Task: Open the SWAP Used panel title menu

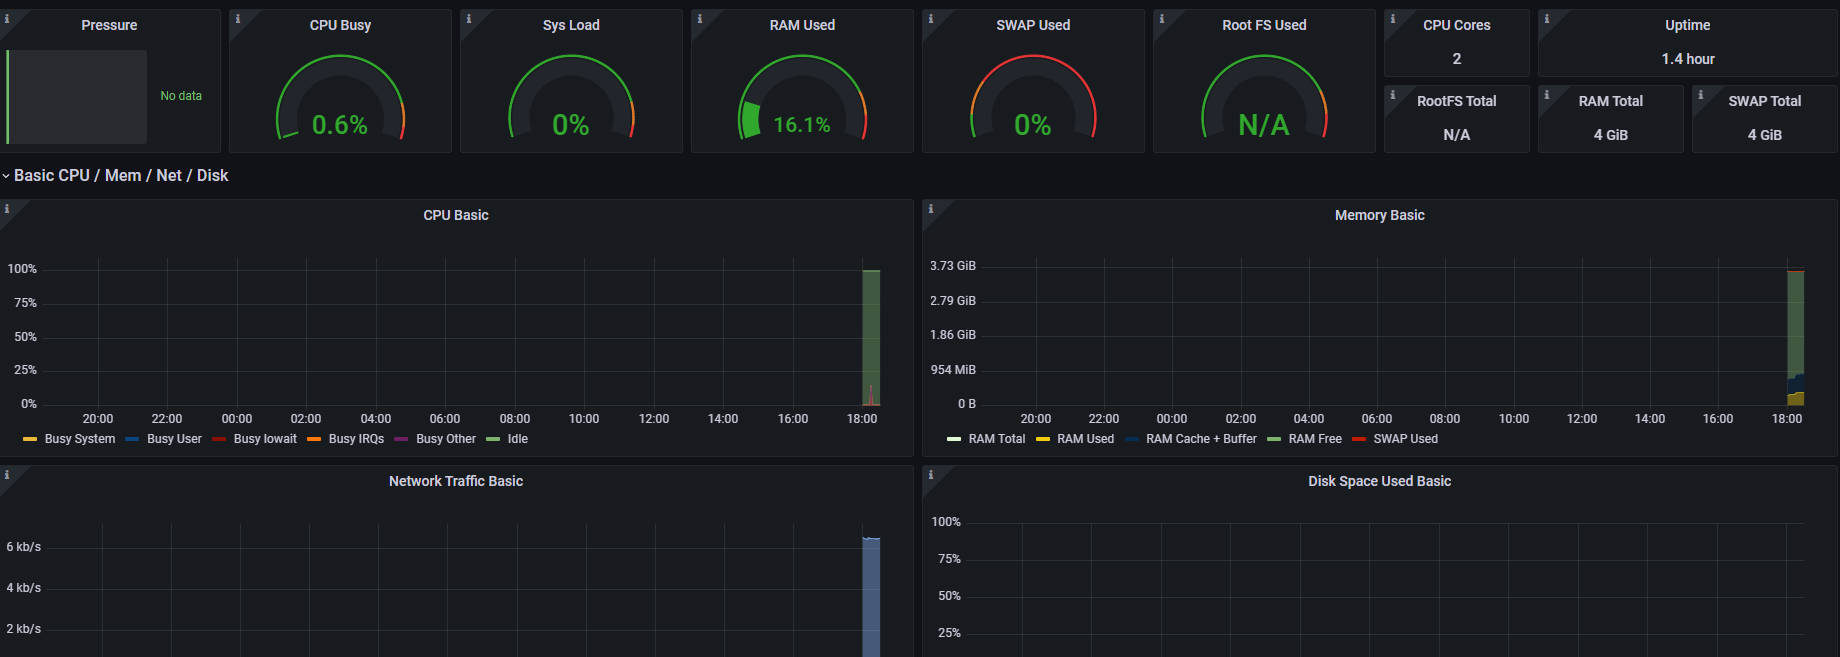Action: [x=1033, y=25]
